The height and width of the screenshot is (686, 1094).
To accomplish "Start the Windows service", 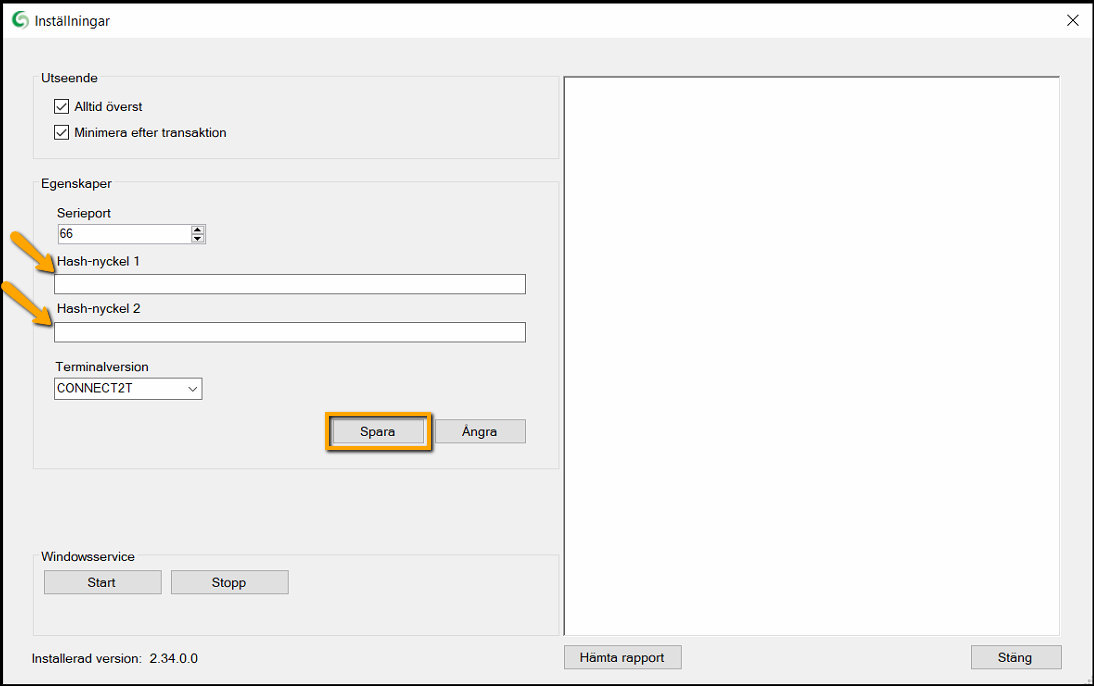I will click(x=102, y=582).
